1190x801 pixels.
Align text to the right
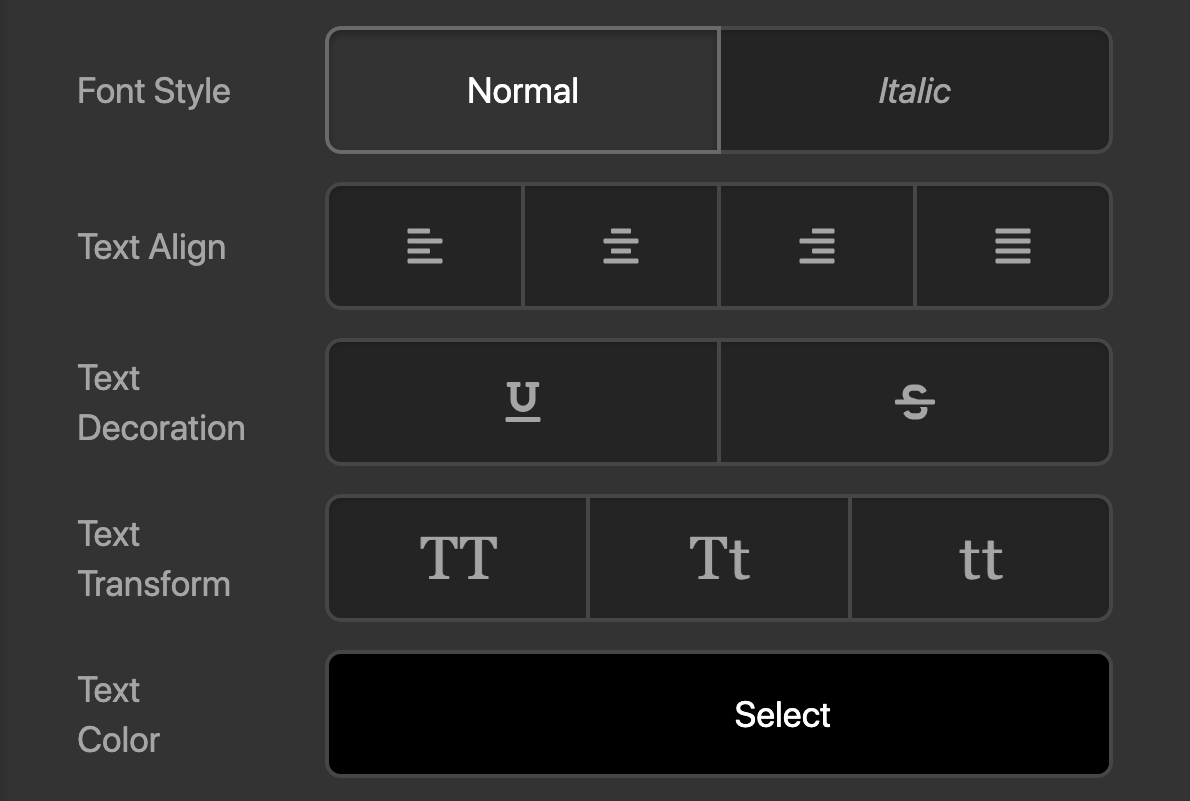[x=816, y=246]
